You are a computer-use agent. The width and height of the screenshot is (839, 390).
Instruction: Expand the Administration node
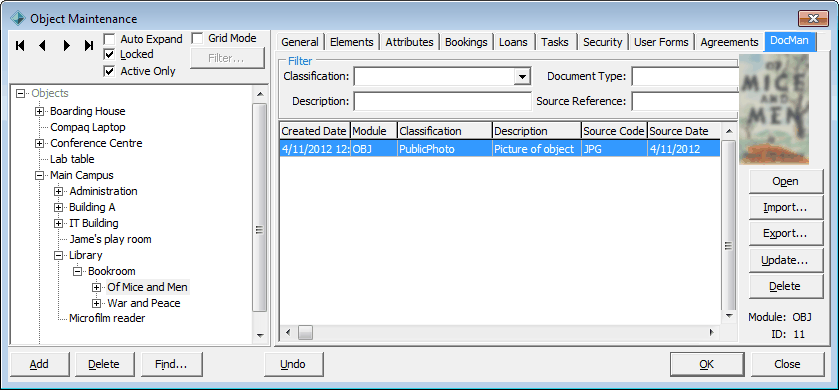[x=58, y=192]
